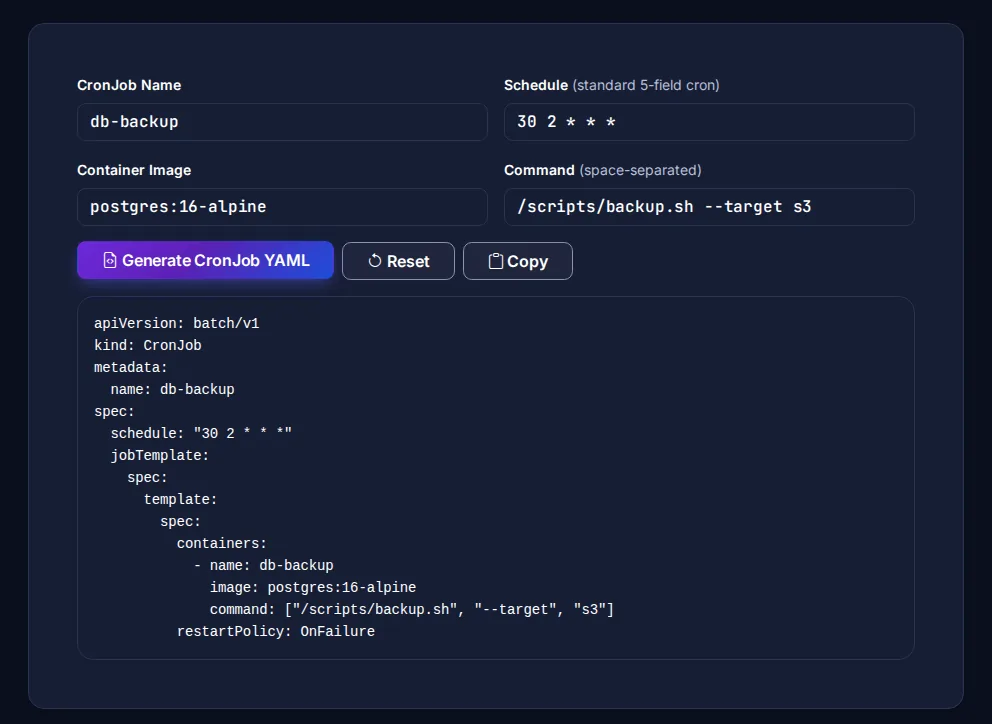992x724 pixels.
Task: Click the 'name: db-backup' metadata line
Action: point(172,389)
